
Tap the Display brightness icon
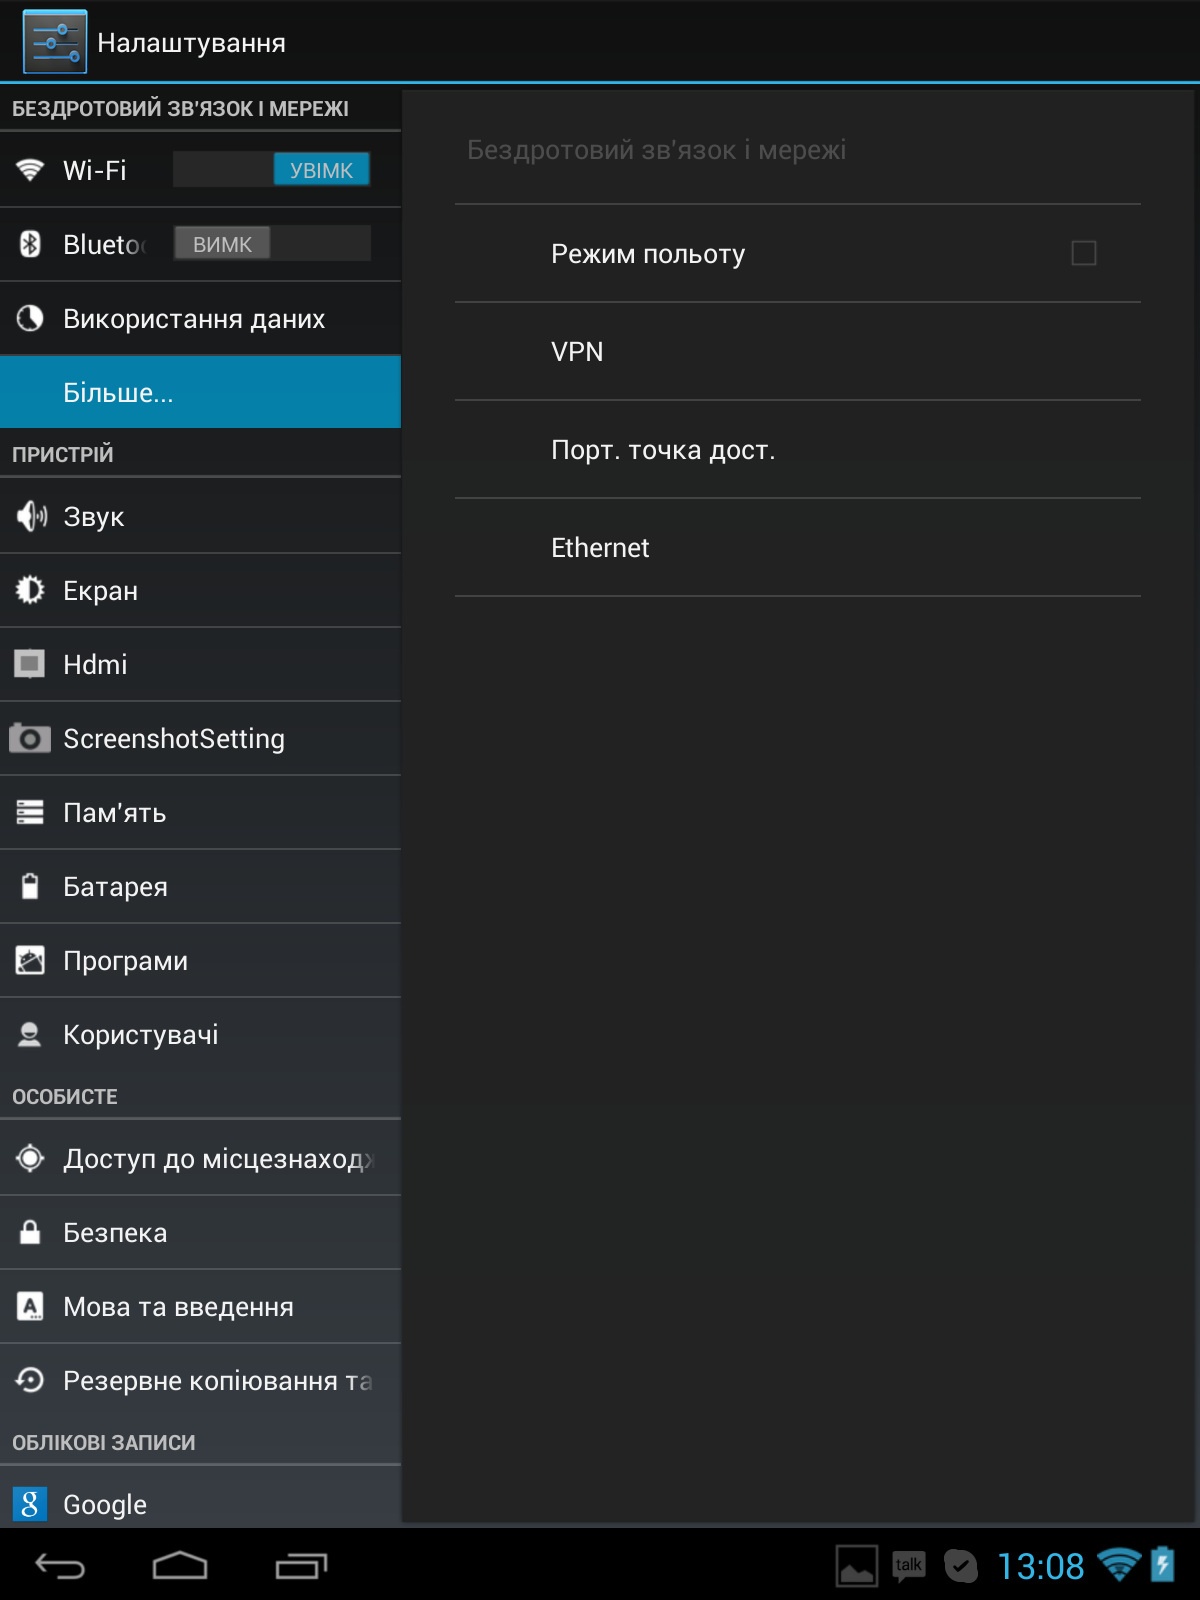tap(30, 590)
